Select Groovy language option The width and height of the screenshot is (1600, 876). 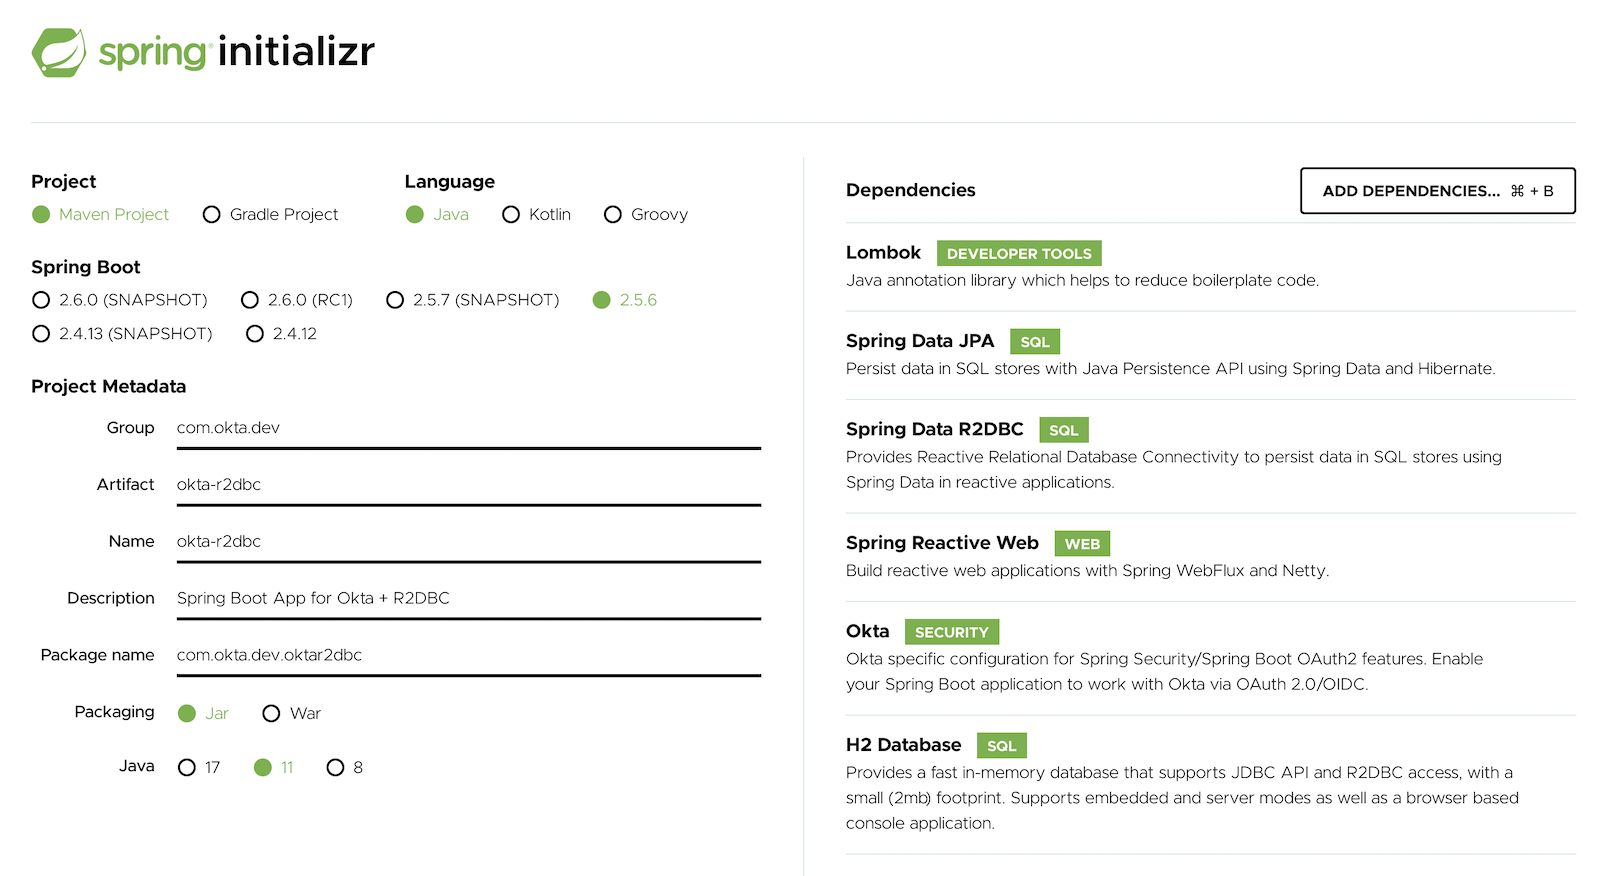point(613,215)
